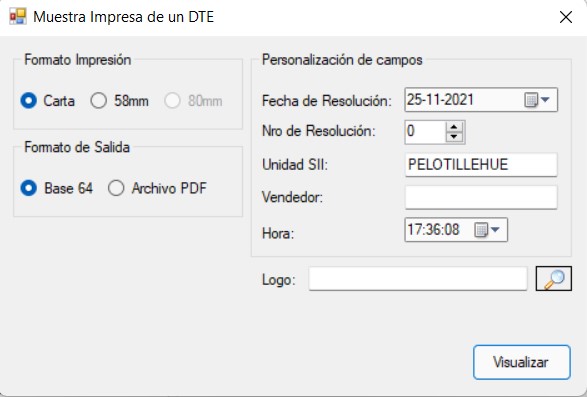Expand the Fecha de Resolución date dropdown arrow
587x397 pixels.
pos(545,100)
